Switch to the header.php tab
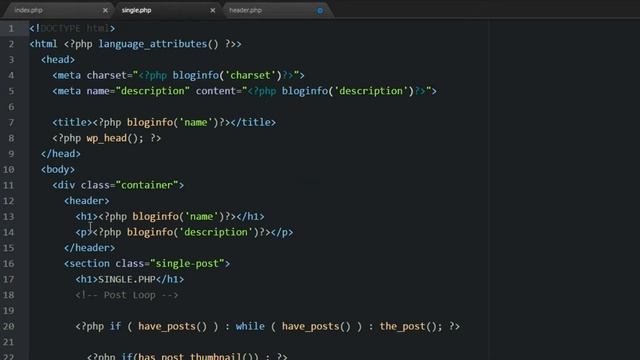The image size is (640, 360). coord(245,10)
